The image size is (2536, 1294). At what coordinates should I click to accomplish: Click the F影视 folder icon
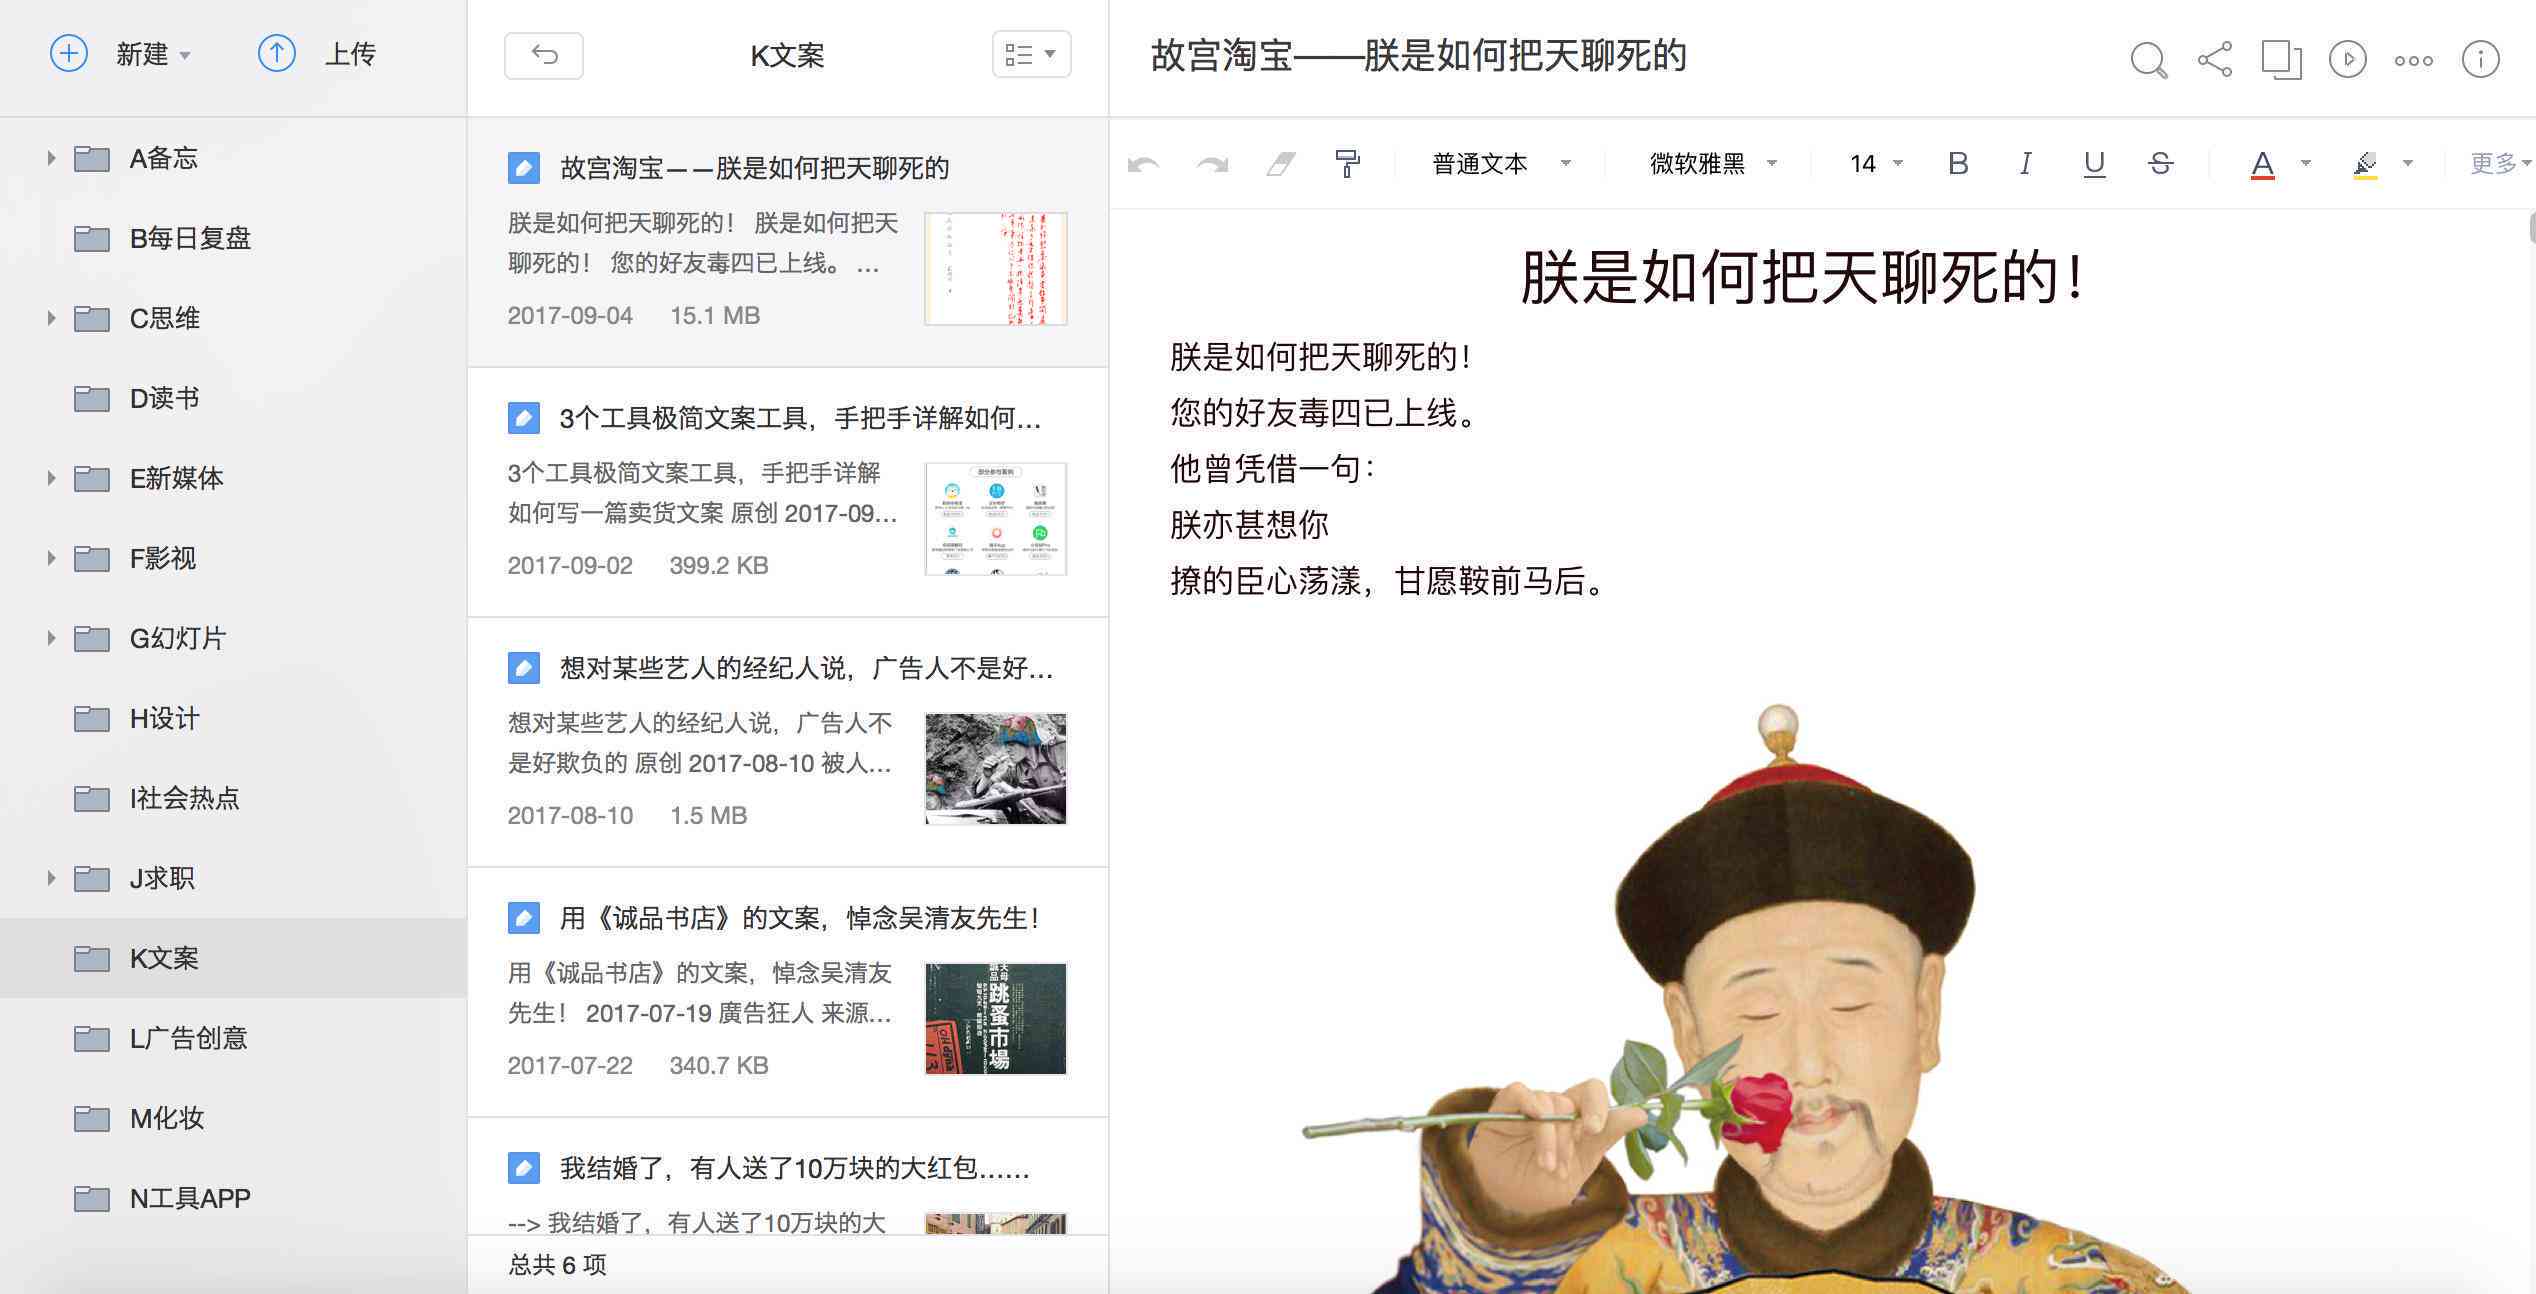(92, 558)
